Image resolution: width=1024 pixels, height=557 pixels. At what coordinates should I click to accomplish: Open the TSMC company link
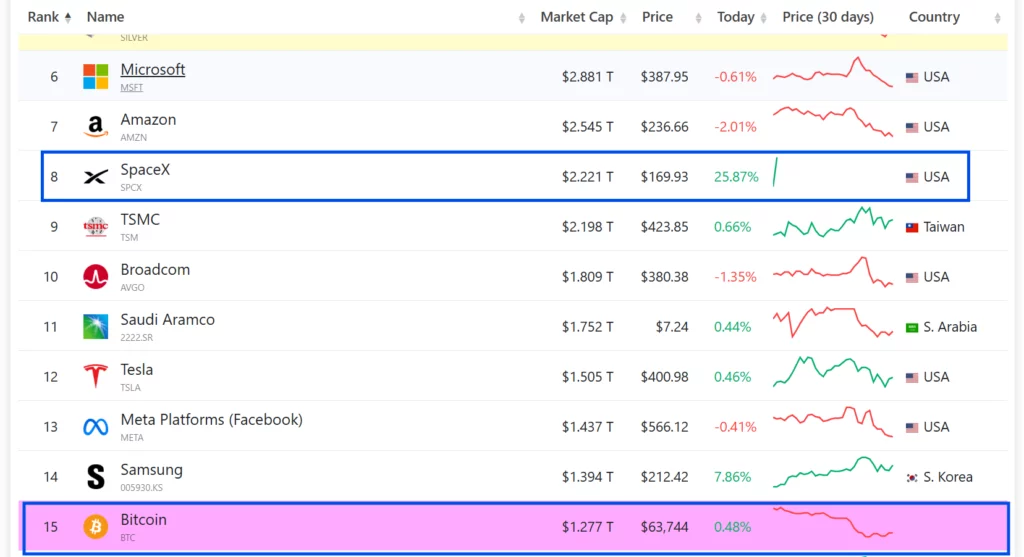click(140, 219)
